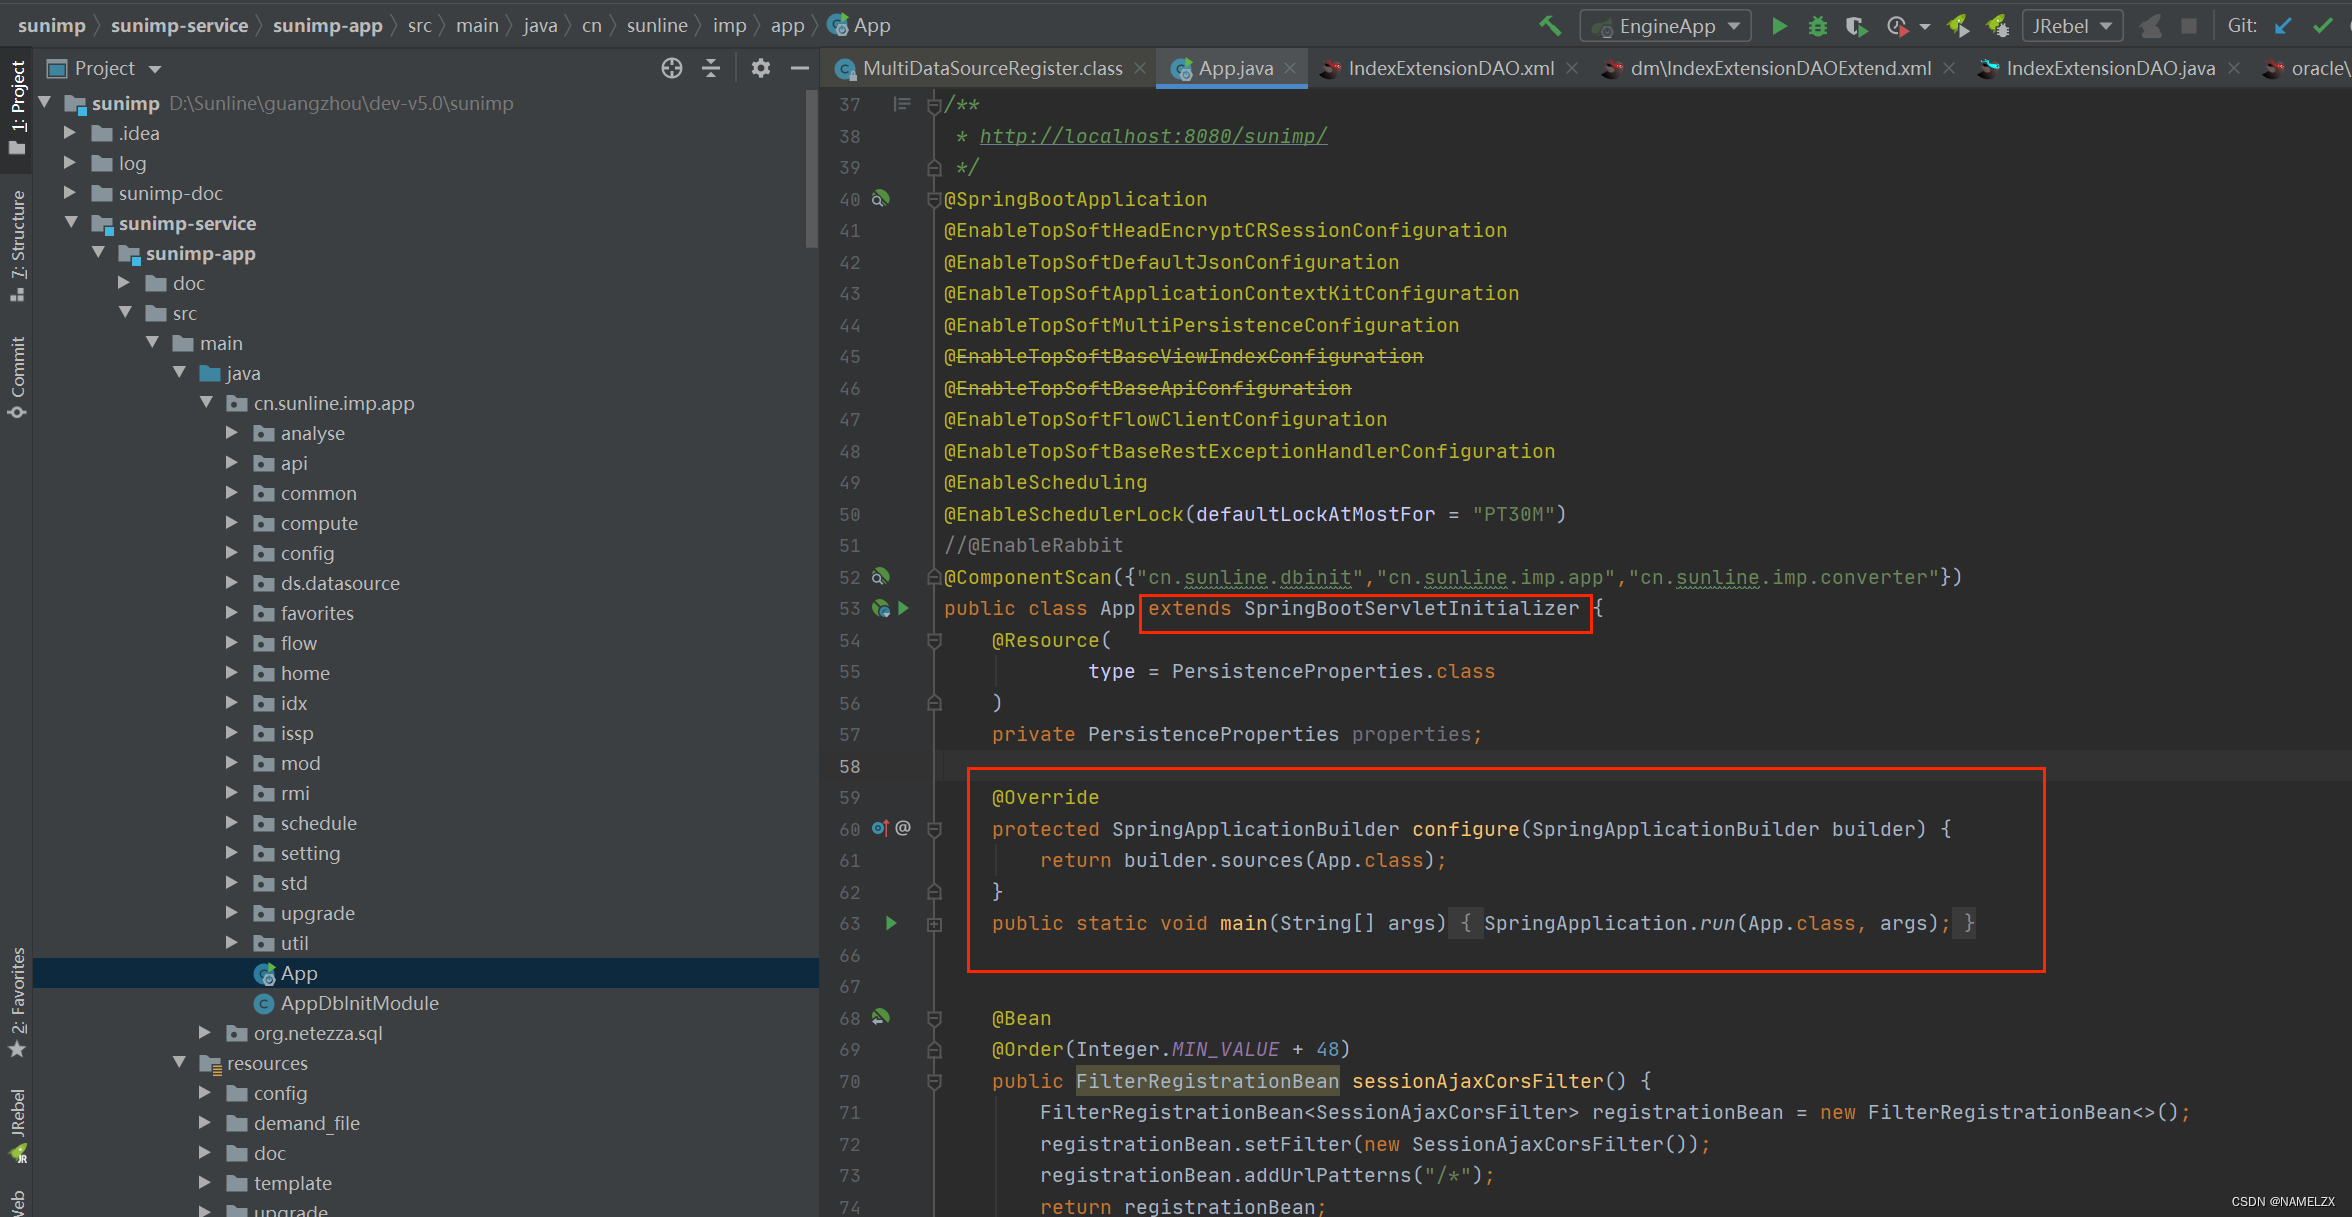This screenshot has width=2352, height=1217.
Task: Click the Build hammer icon
Action: click(1550, 26)
